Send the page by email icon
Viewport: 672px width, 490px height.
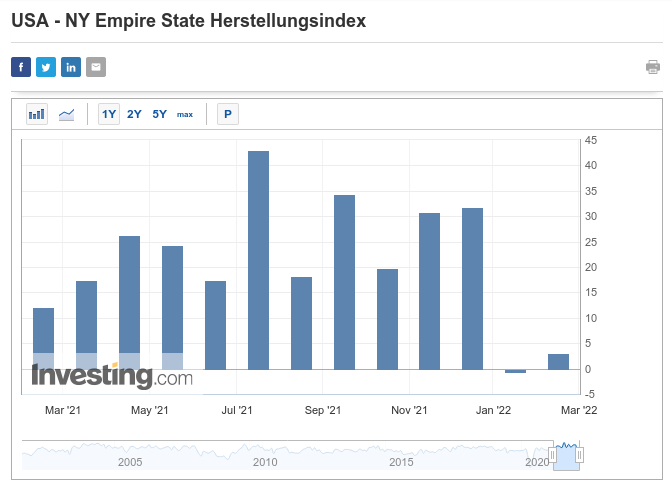pyautogui.click(x=96, y=67)
